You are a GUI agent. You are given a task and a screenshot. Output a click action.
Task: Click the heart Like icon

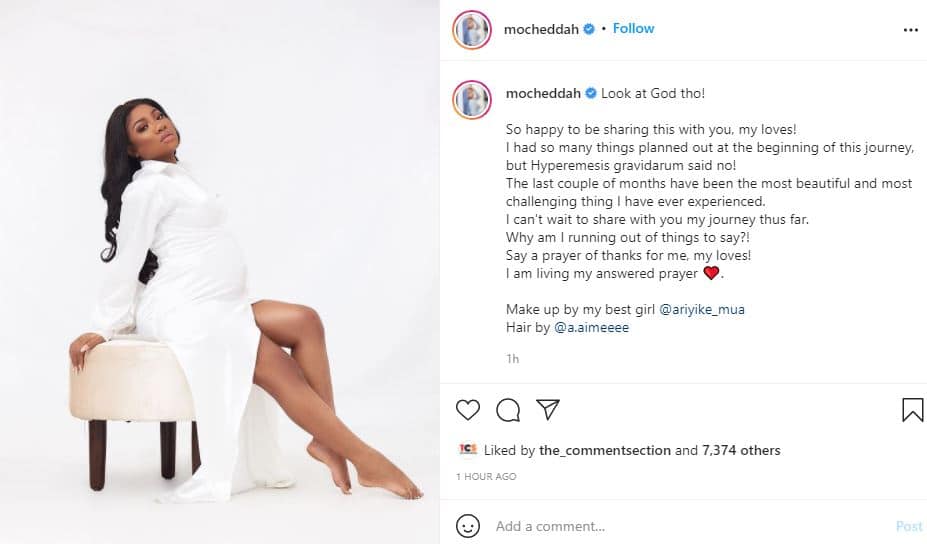coord(467,409)
